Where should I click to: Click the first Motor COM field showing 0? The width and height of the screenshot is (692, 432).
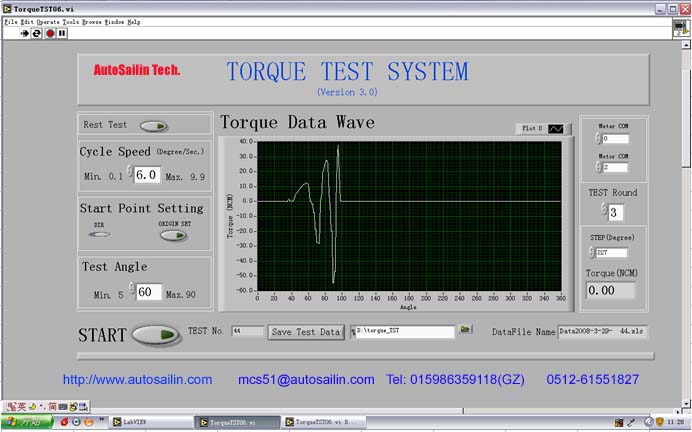pos(615,139)
